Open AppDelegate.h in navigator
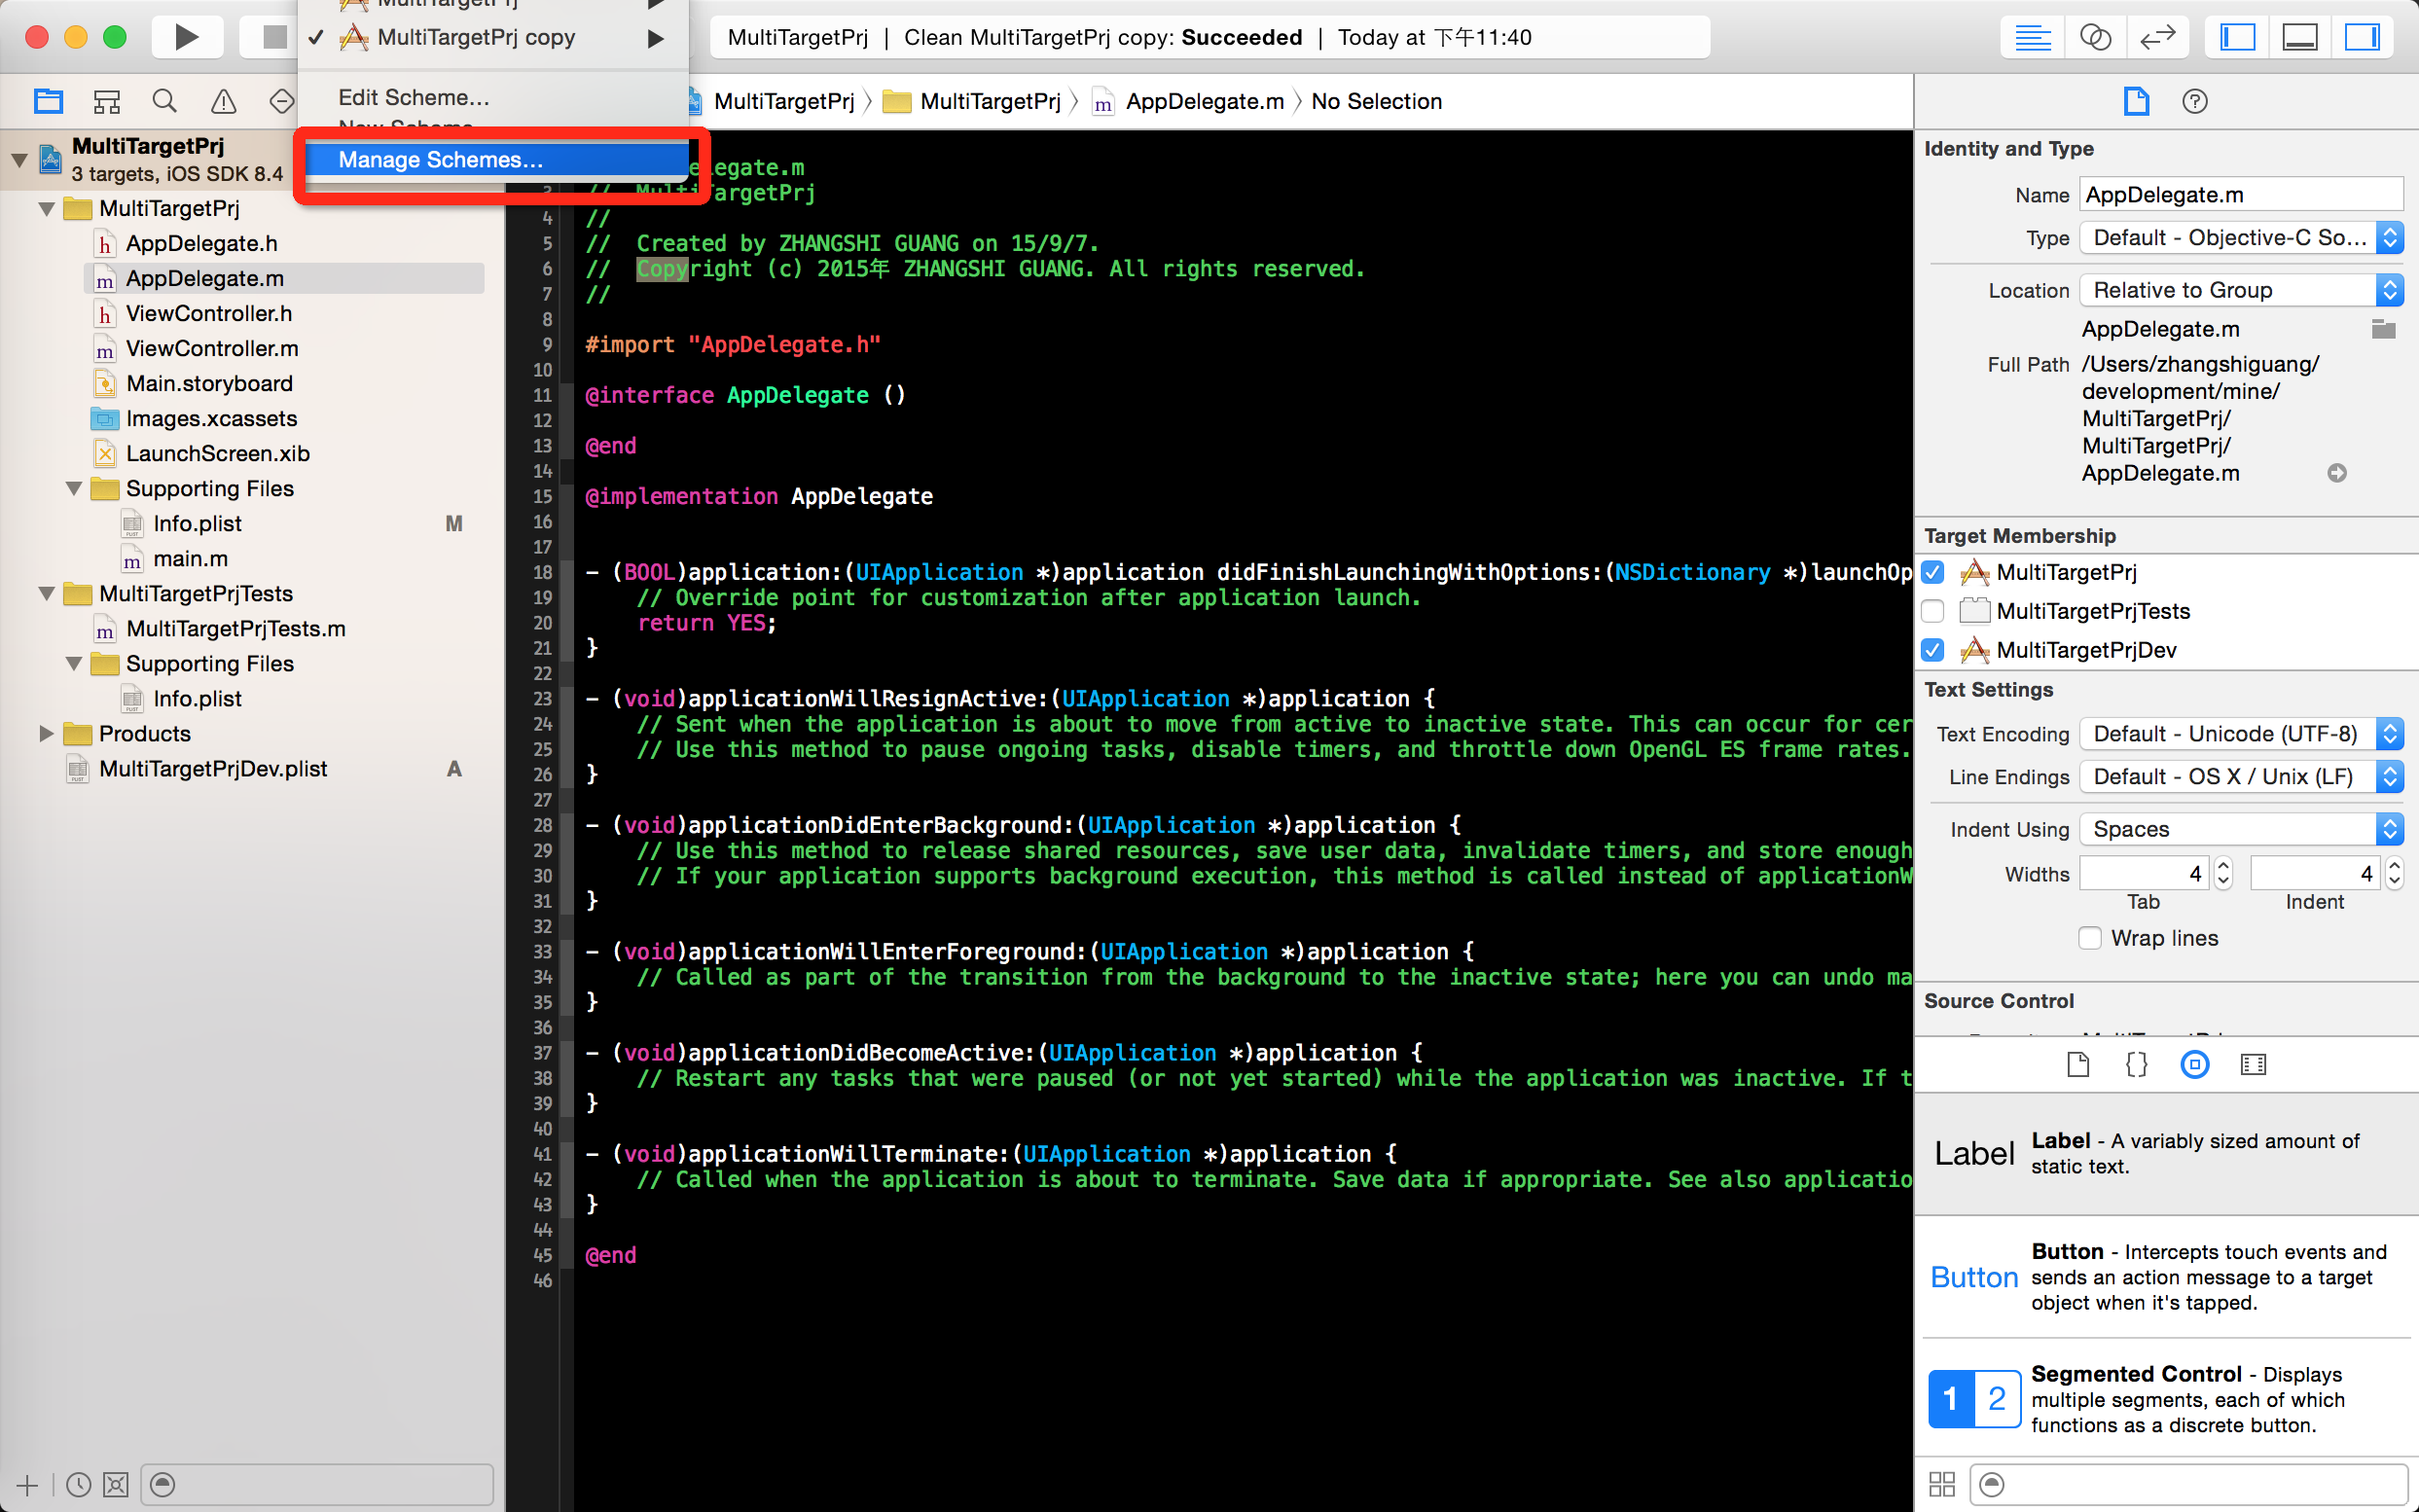Image resolution: width=2419 pixels, height=1512 pixels. (202, 243)
